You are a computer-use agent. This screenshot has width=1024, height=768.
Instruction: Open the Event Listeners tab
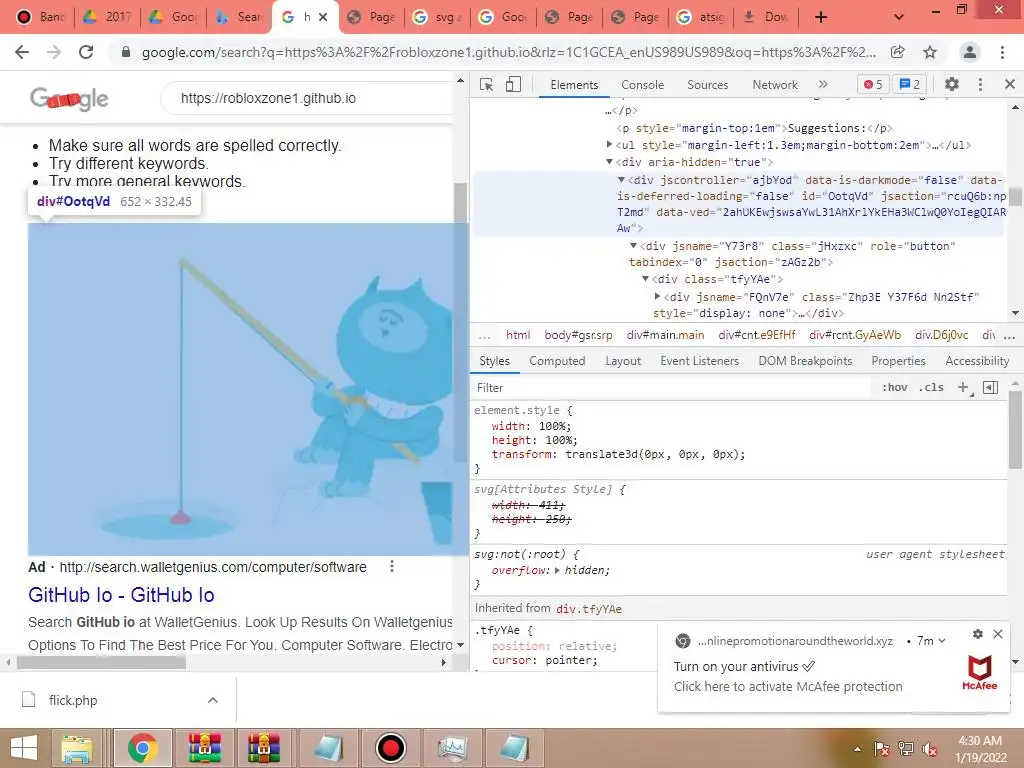click(x=699, y=361)
